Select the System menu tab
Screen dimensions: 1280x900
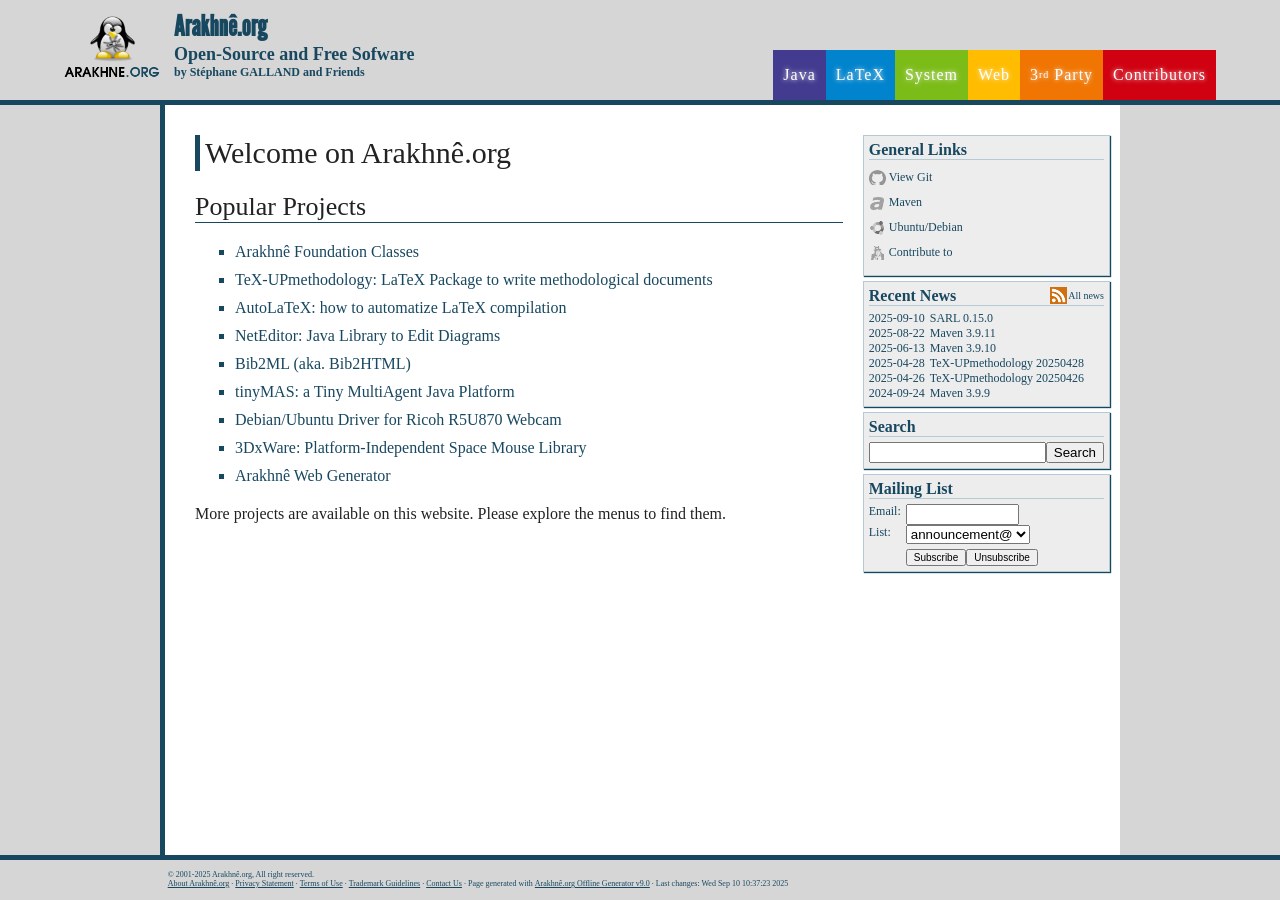pyautogui.click(x=931, y=75)
